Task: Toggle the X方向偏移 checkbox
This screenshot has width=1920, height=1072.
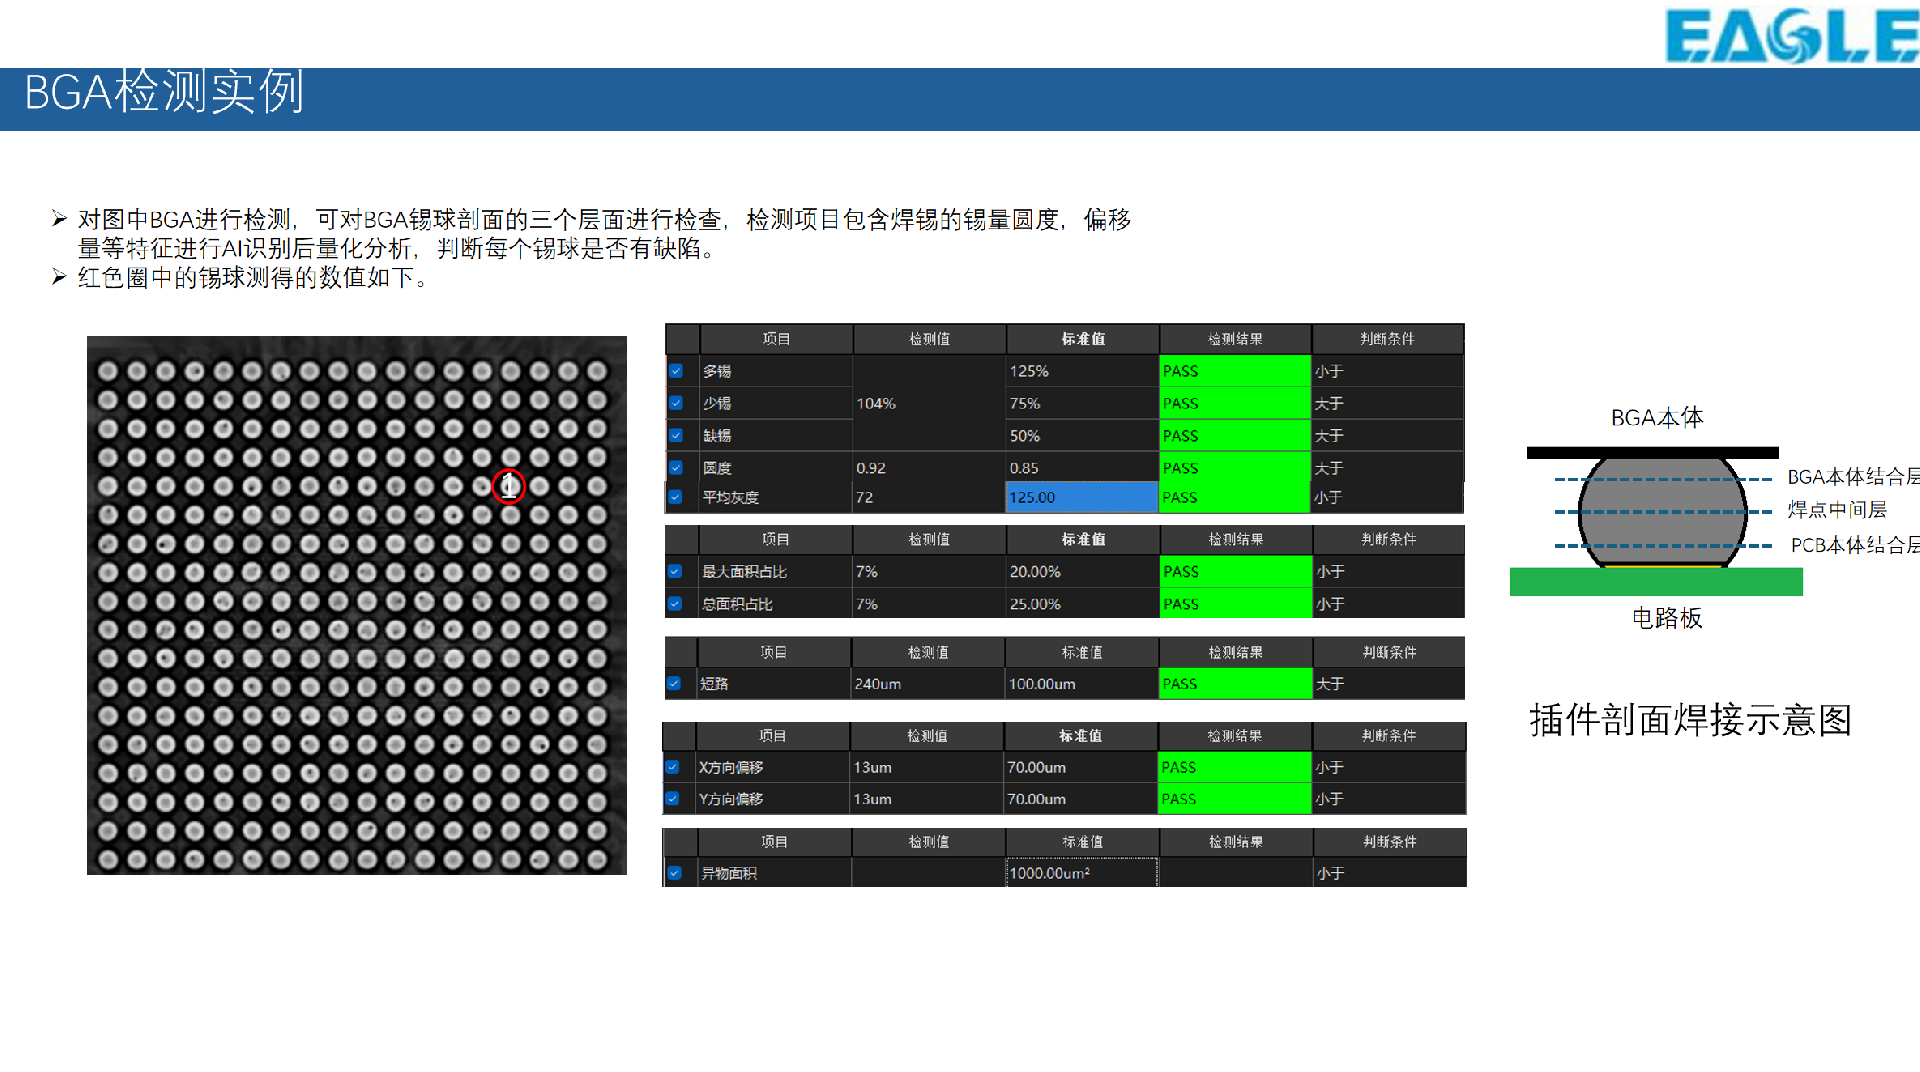Action: tap(673, 767)
